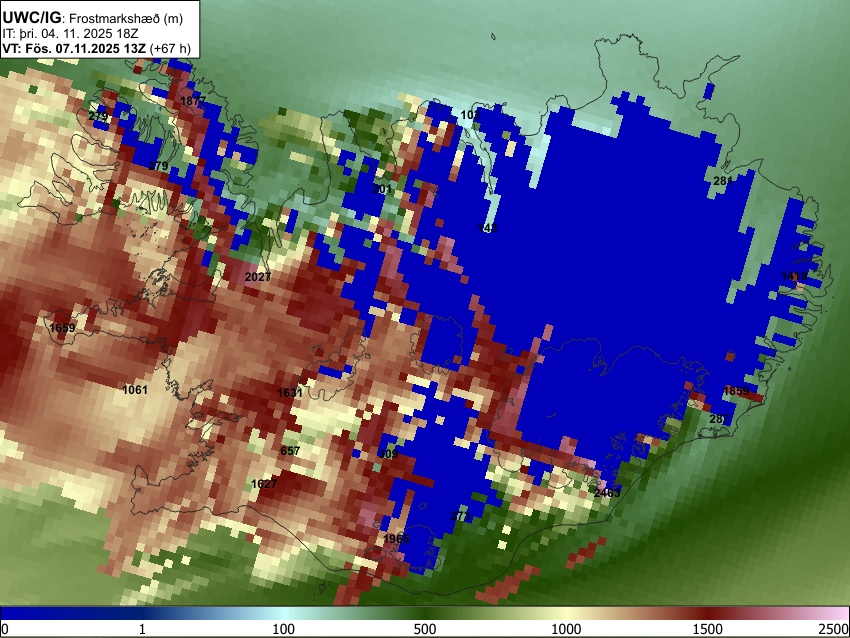This screenshot has width=850, height=638.
Task: Click the 2463 value label
Action: pos(607,493)
